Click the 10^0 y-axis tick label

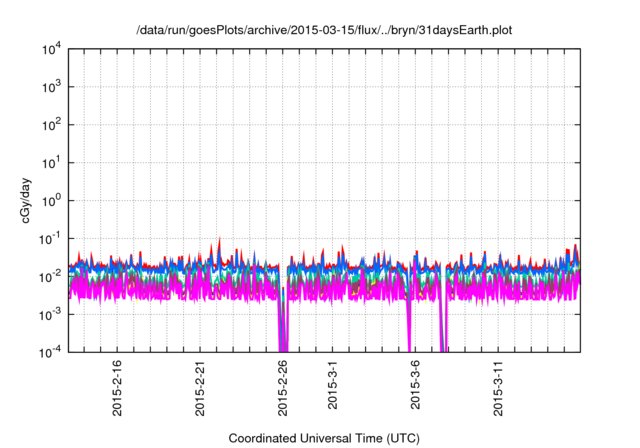click(x=53, y=200)
